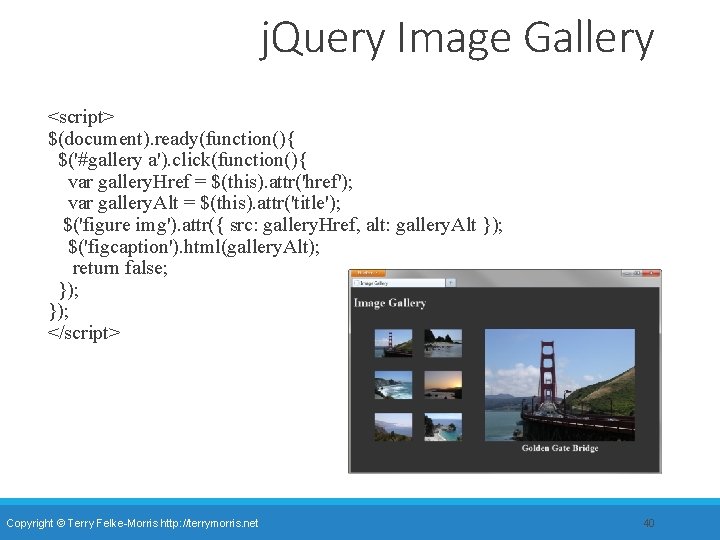720x540 pixels.
Task: Click the misty hillside coast thumbnail
Action: [x=393, y=427]
